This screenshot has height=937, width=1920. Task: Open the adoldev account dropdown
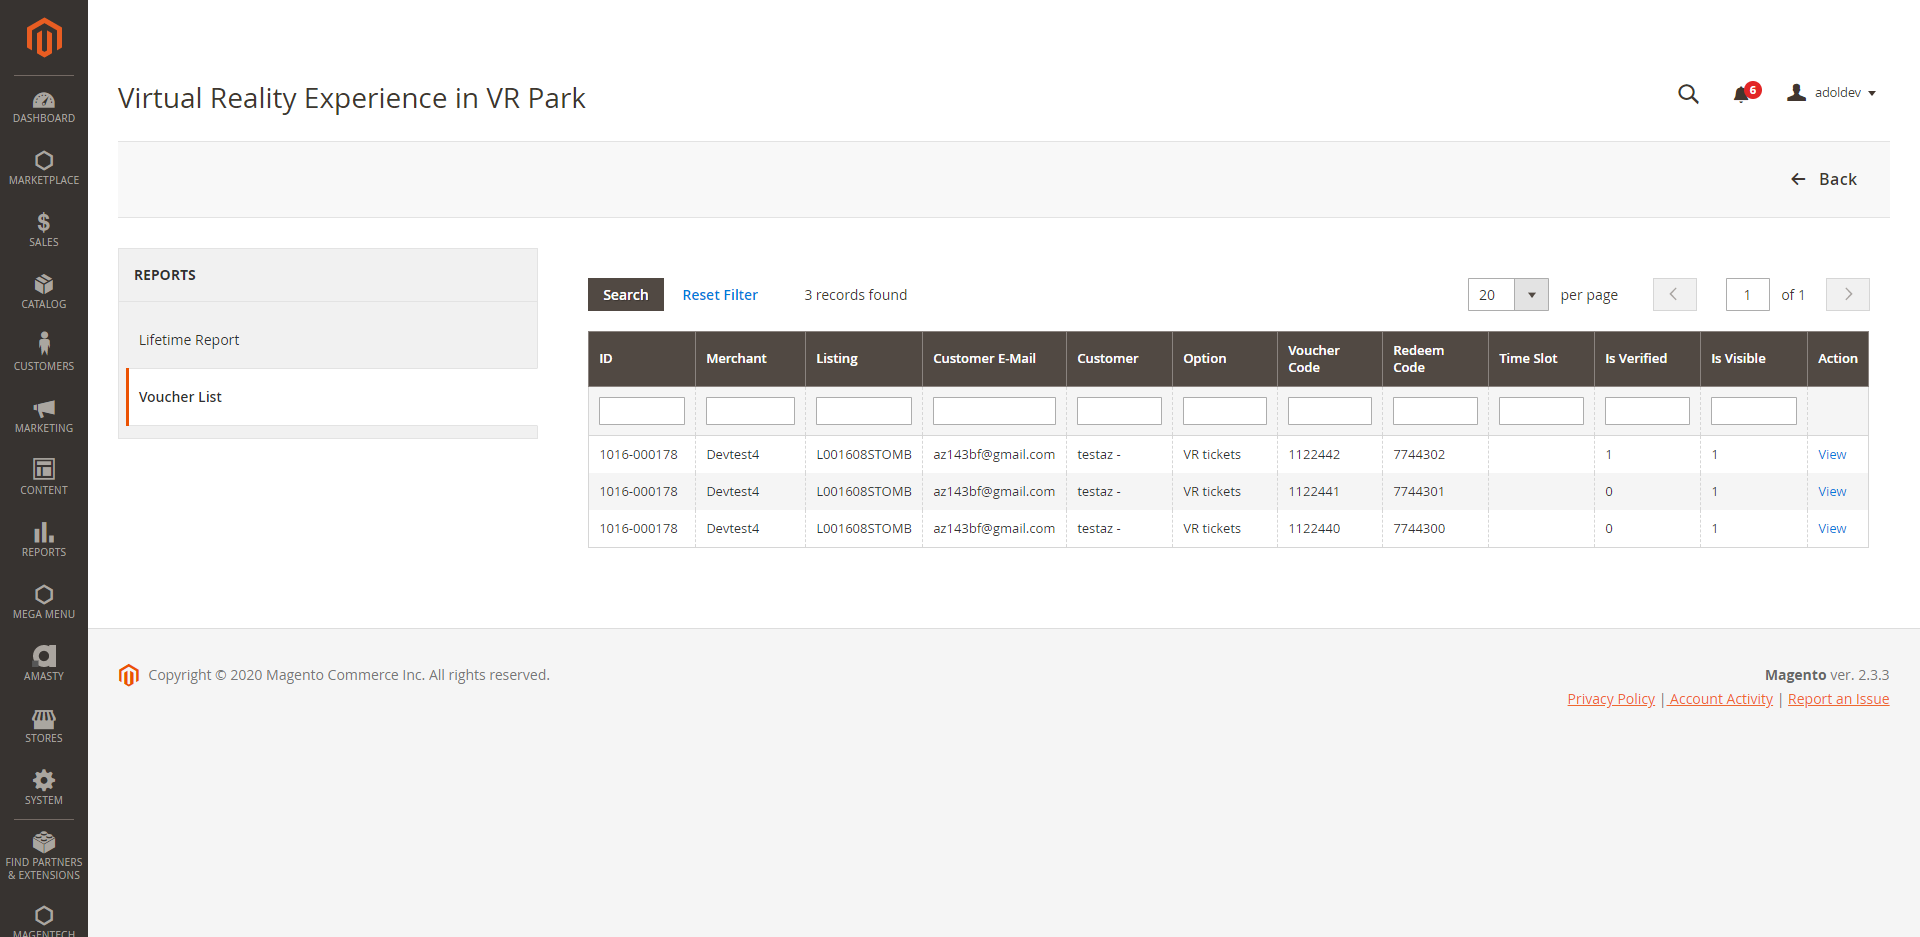tap(1832, 93)
